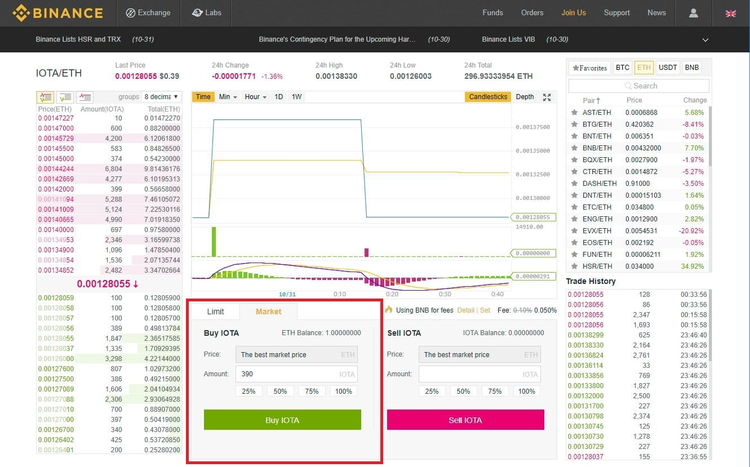Focus the Sell IOTA amount field
The height and width of the screenshot is (467, 750).
pos(480,374)
